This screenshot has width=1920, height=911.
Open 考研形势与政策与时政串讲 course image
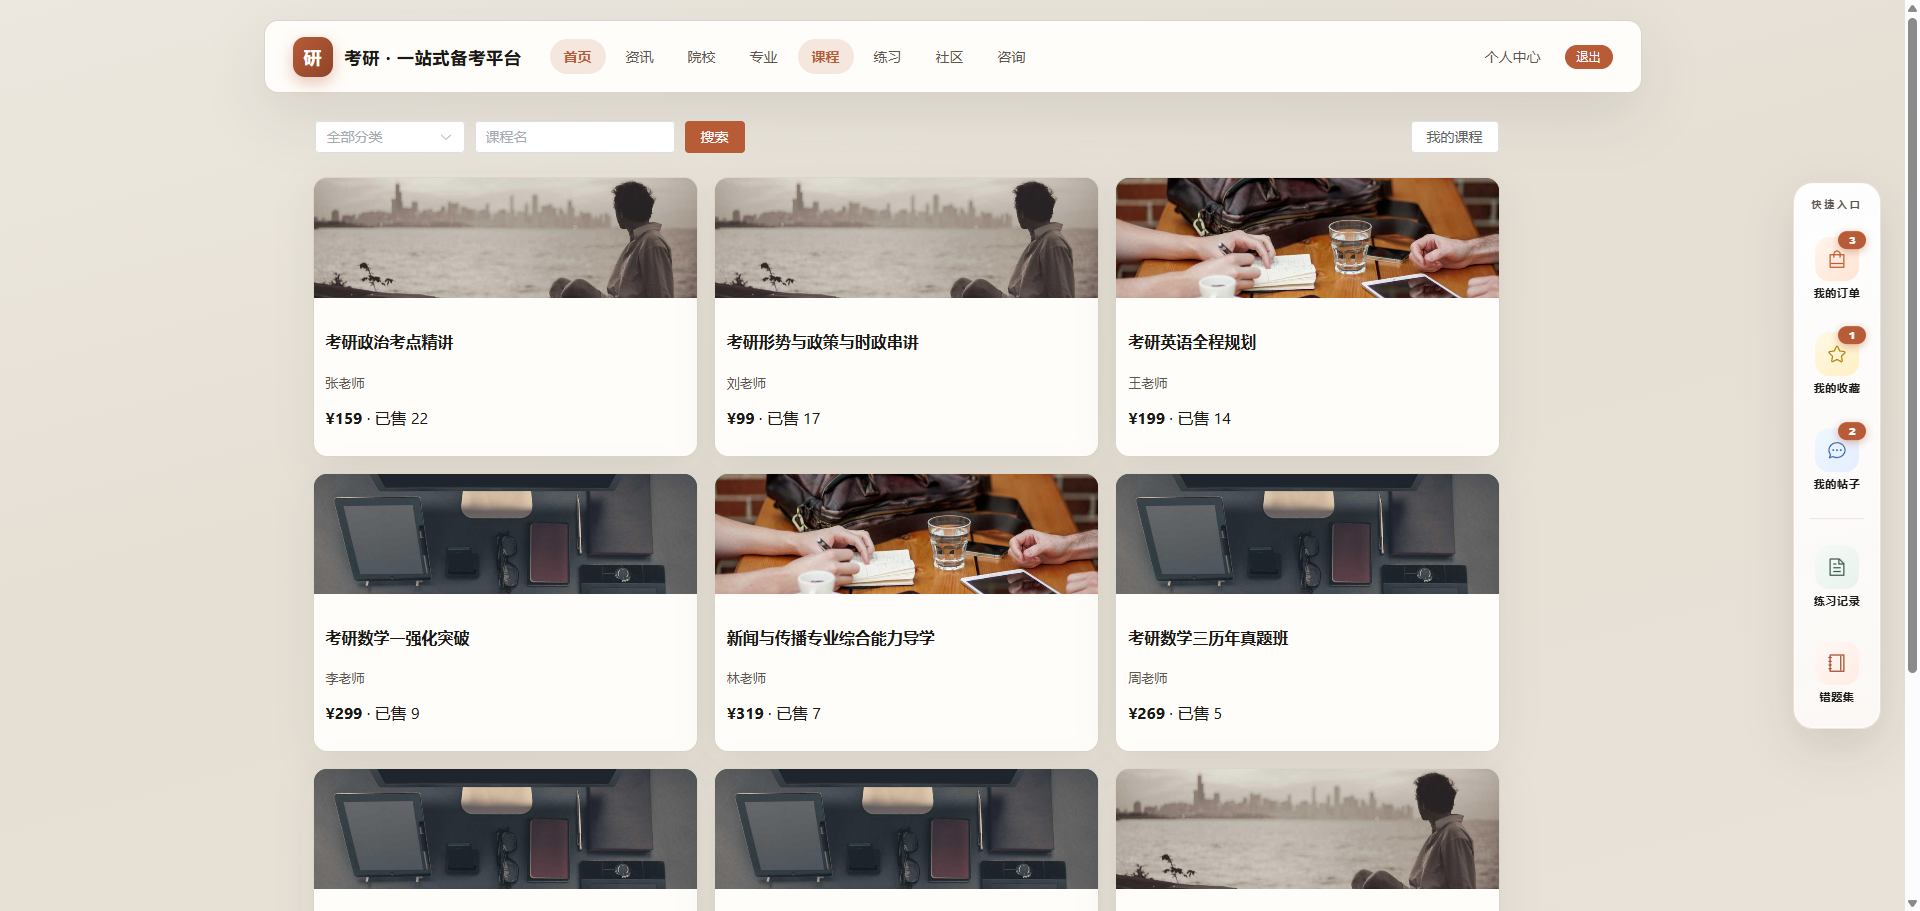pyautogui.click(x=906, y=238)
